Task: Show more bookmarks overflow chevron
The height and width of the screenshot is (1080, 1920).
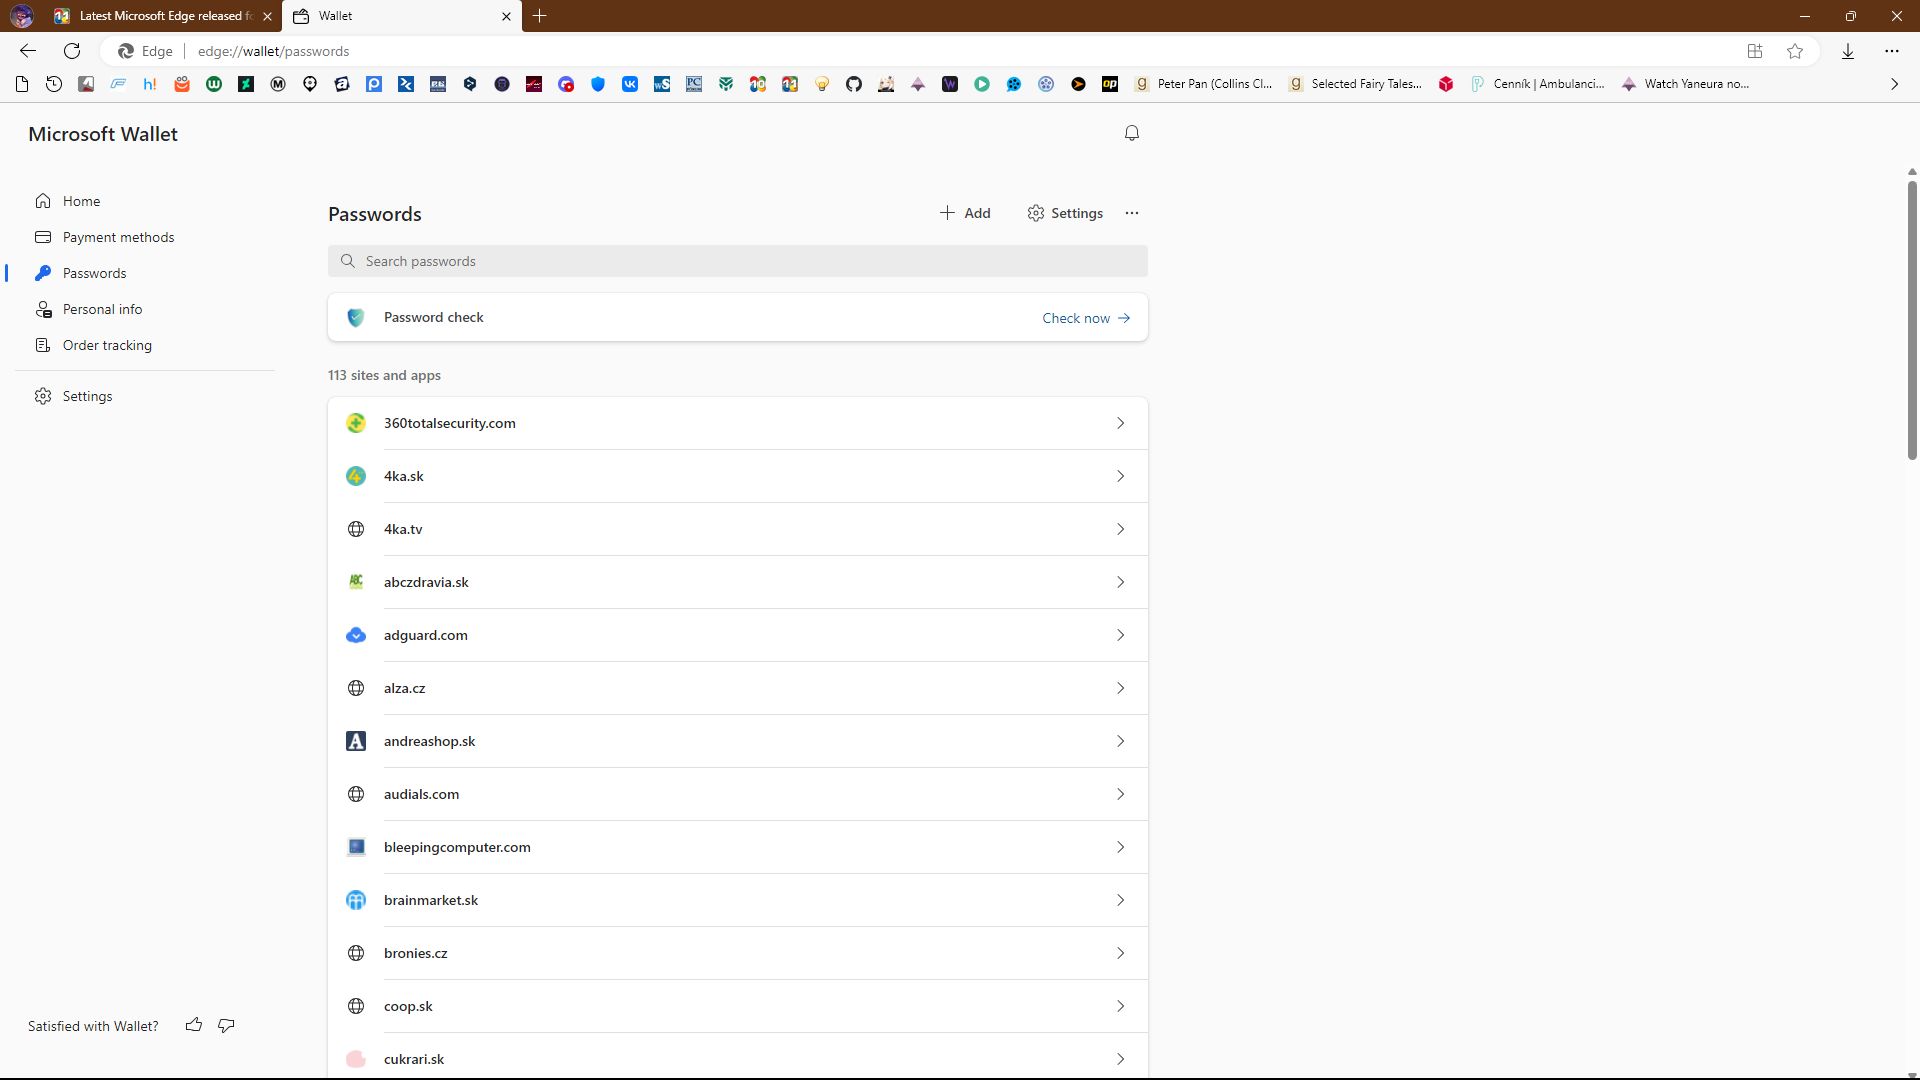Action: tap(1894, 84)
